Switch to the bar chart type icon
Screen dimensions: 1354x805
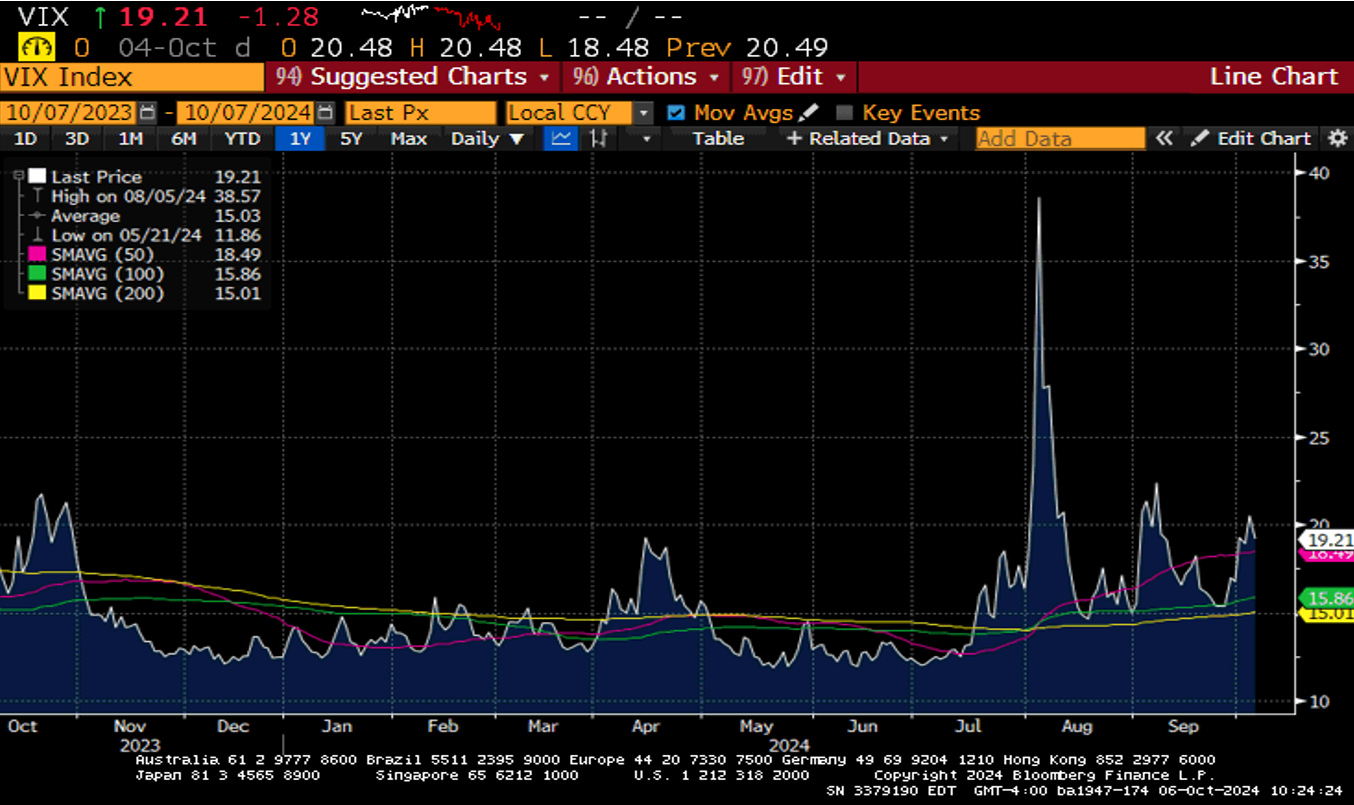click(x=599, y=139)
